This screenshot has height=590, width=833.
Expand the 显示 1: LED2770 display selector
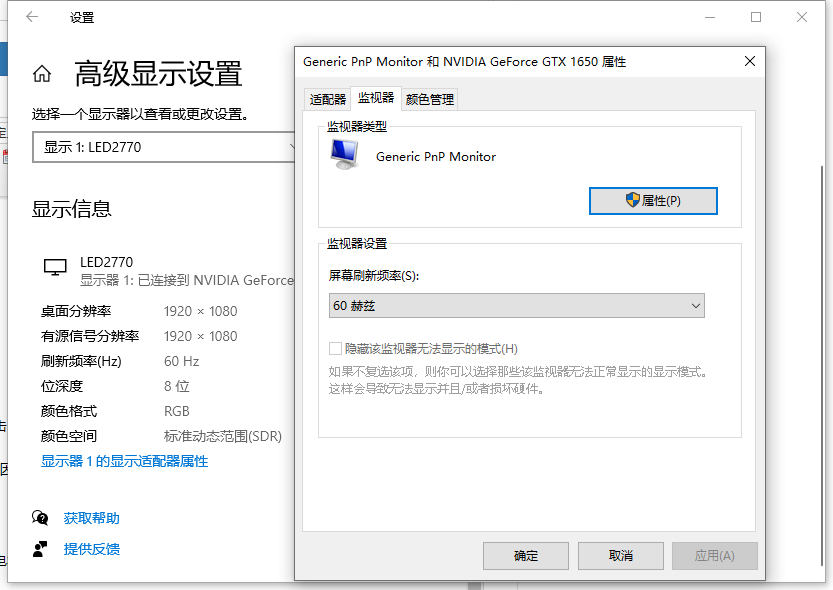click(166, 147)
